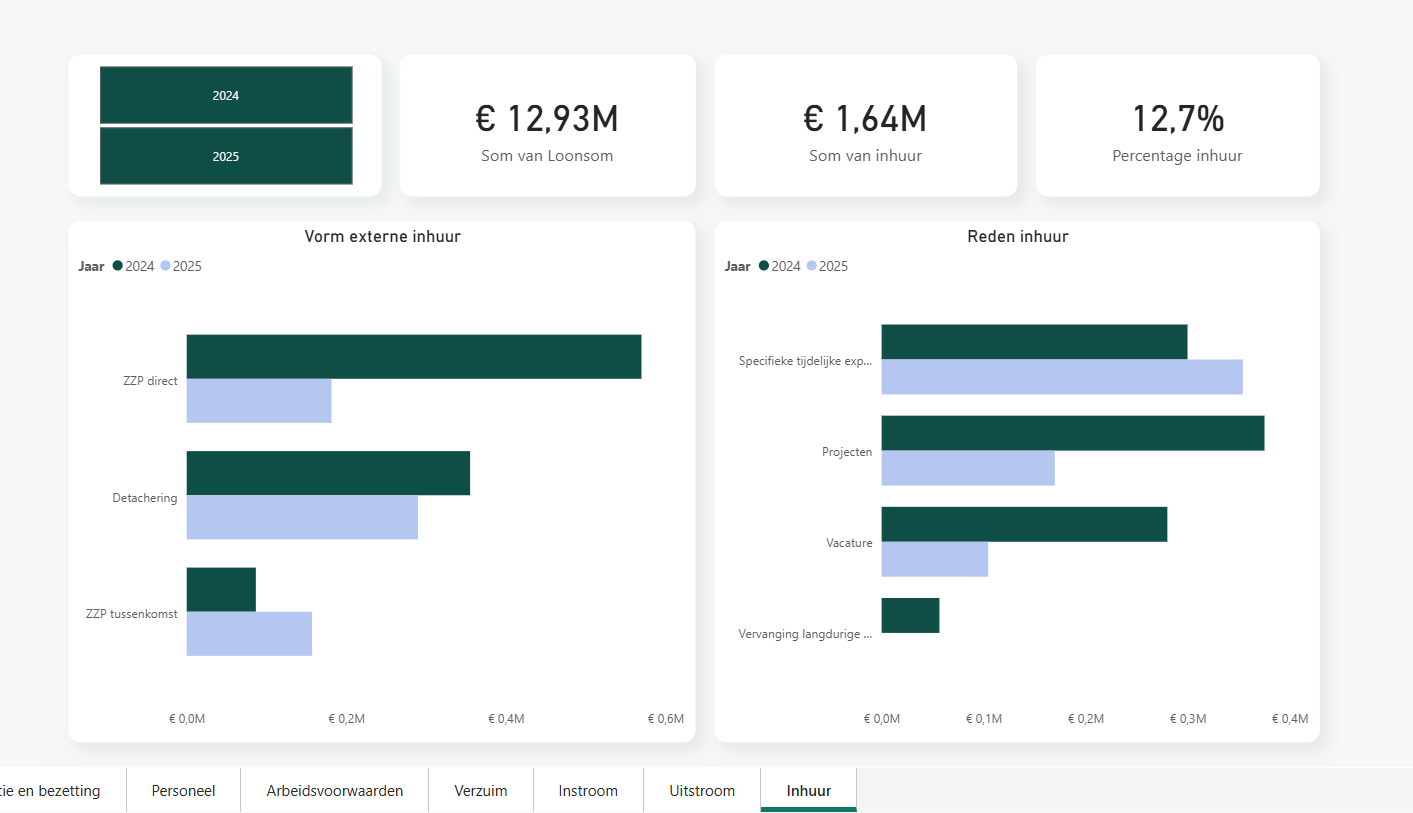Click the 2024 legend dot in Reden inhuur

point(764,266)
